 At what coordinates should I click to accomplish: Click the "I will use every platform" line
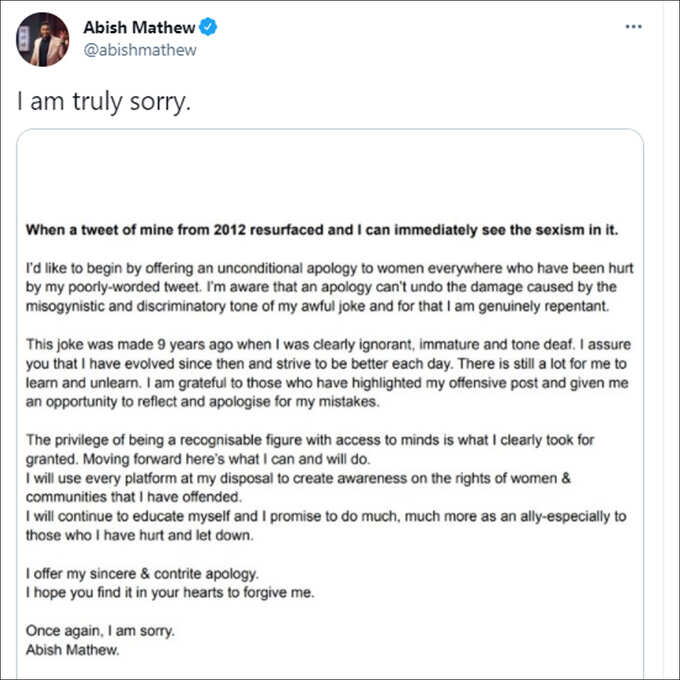(x=298, y=478)
